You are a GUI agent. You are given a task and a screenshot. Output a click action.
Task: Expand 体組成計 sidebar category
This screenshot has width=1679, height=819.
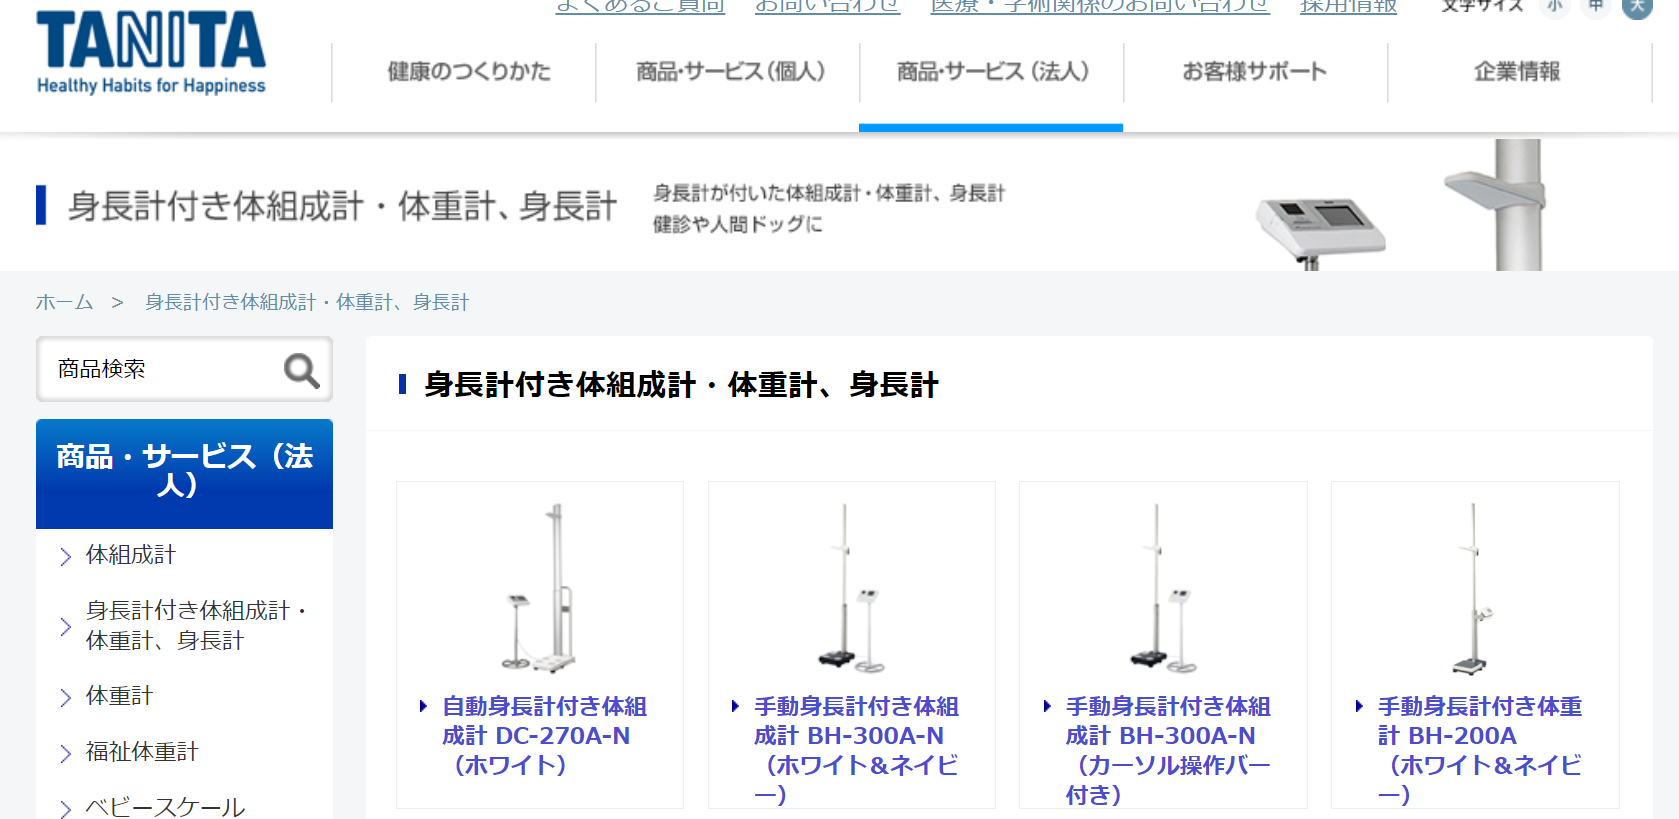pyautogui.click(x=131, y=555)
